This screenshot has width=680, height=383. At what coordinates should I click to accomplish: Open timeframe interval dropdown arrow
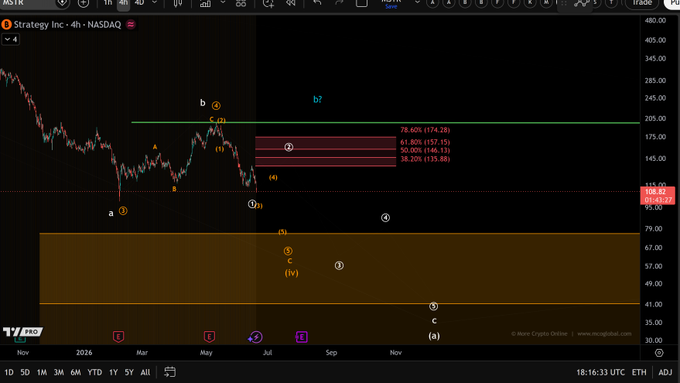click(154, 3)
